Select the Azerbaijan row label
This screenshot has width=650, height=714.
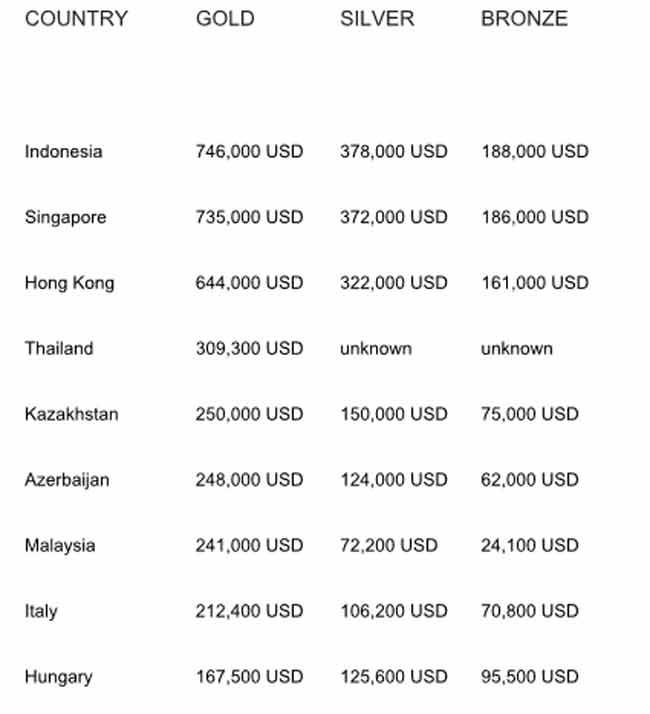tap(67, 480)
